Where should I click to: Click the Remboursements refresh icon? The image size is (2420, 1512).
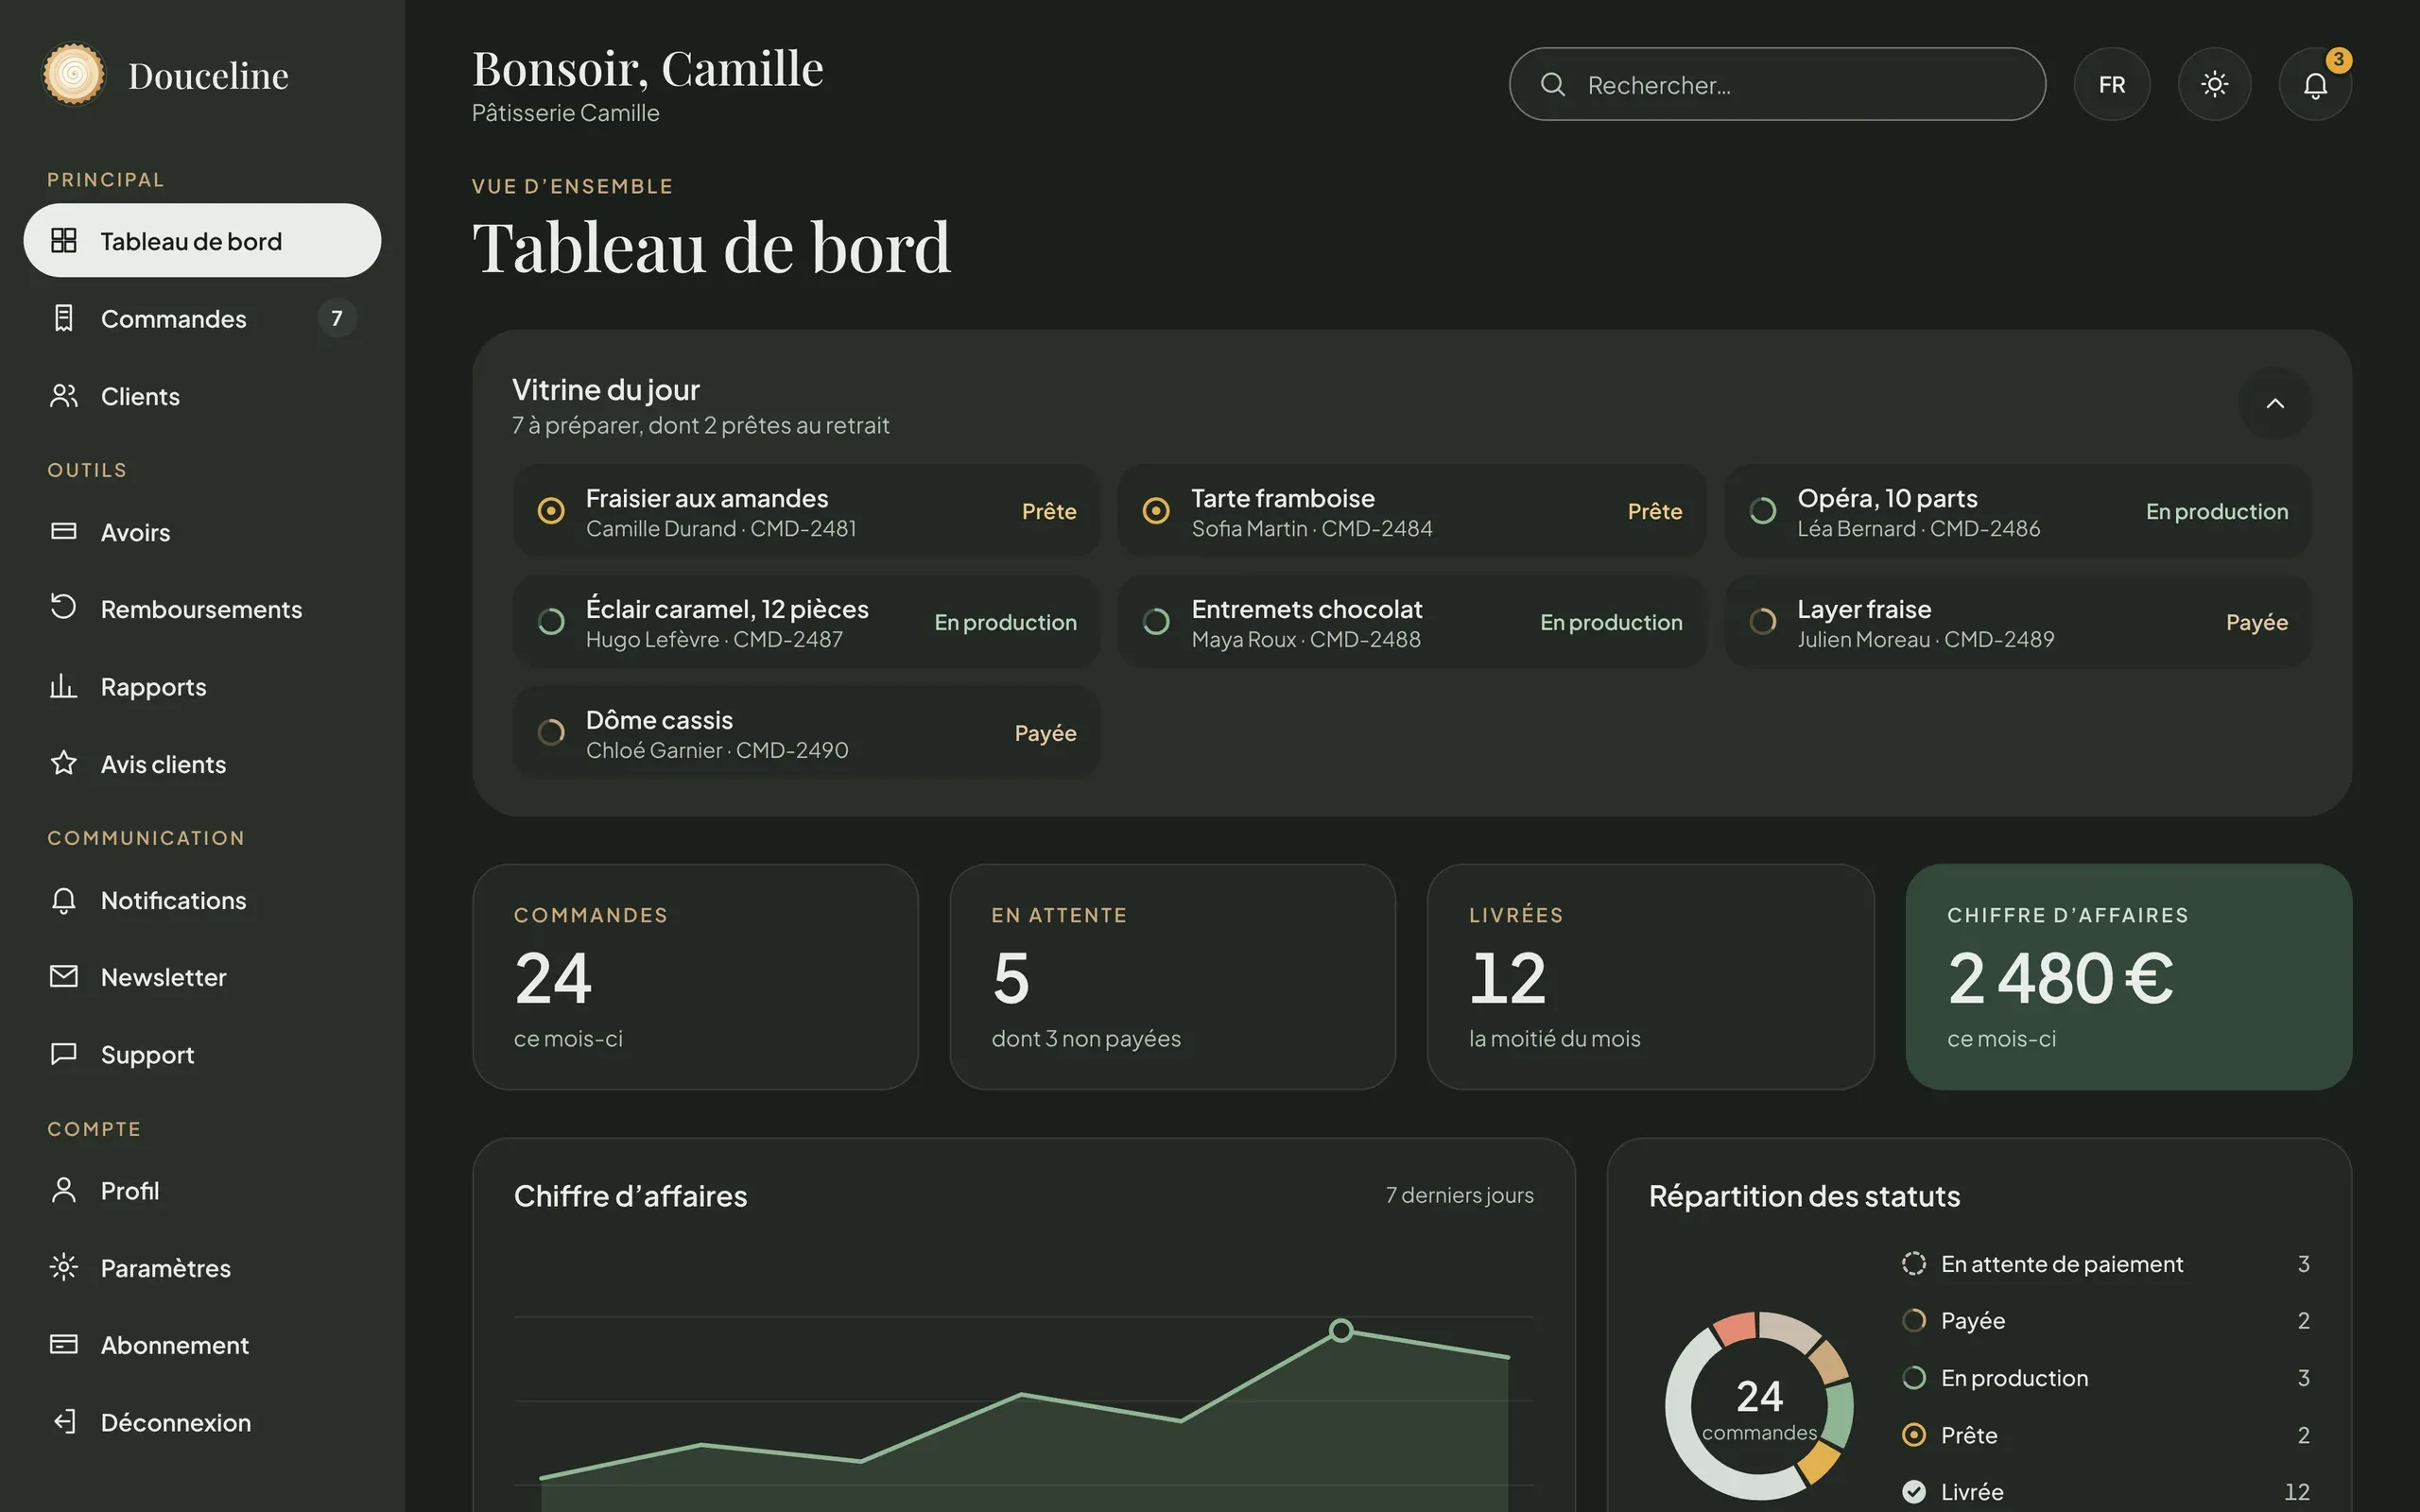point(64,607)
